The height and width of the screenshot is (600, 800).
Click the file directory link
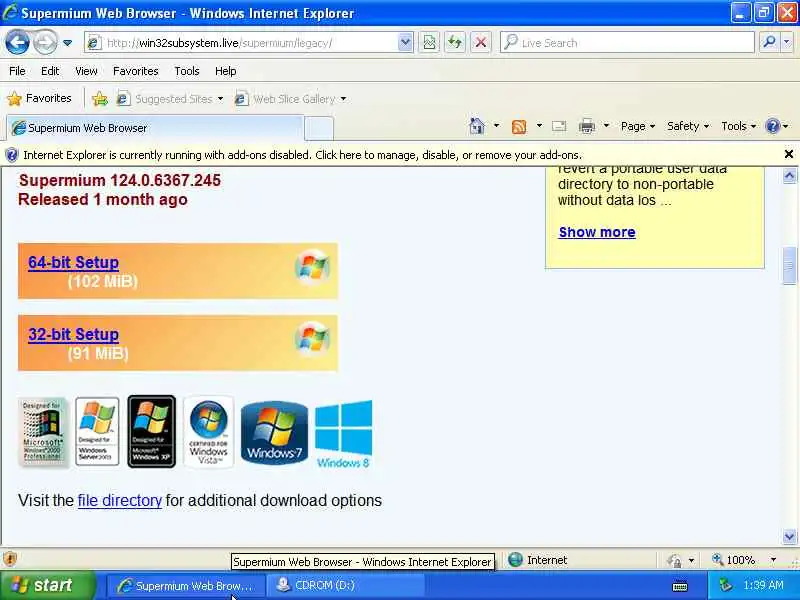(x=119, y=501)
